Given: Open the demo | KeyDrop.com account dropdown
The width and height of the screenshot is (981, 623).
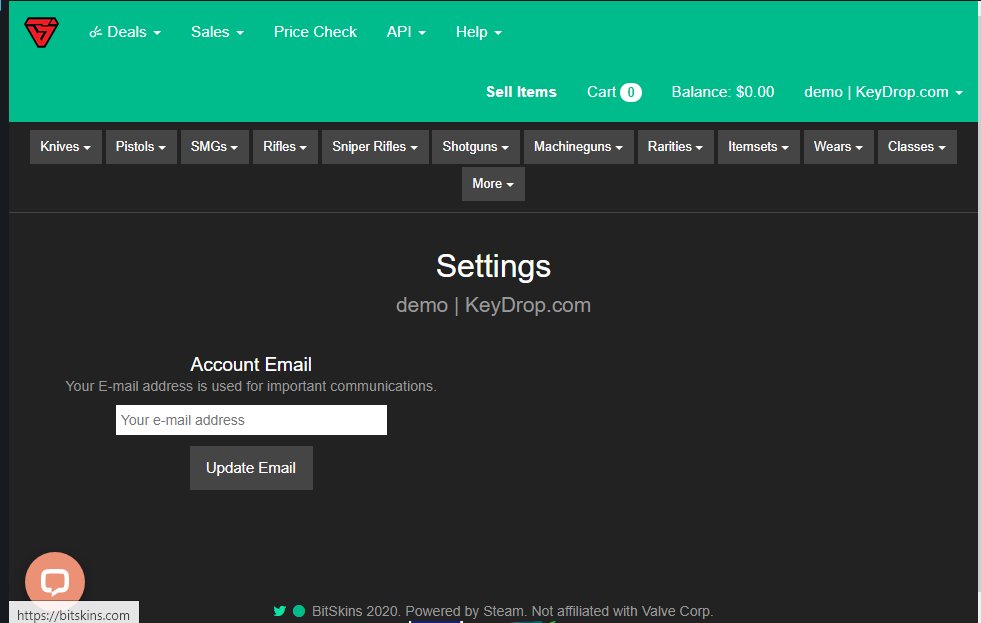Looking at the screenshot, I should pyautogui.click(x=883, y=92).
